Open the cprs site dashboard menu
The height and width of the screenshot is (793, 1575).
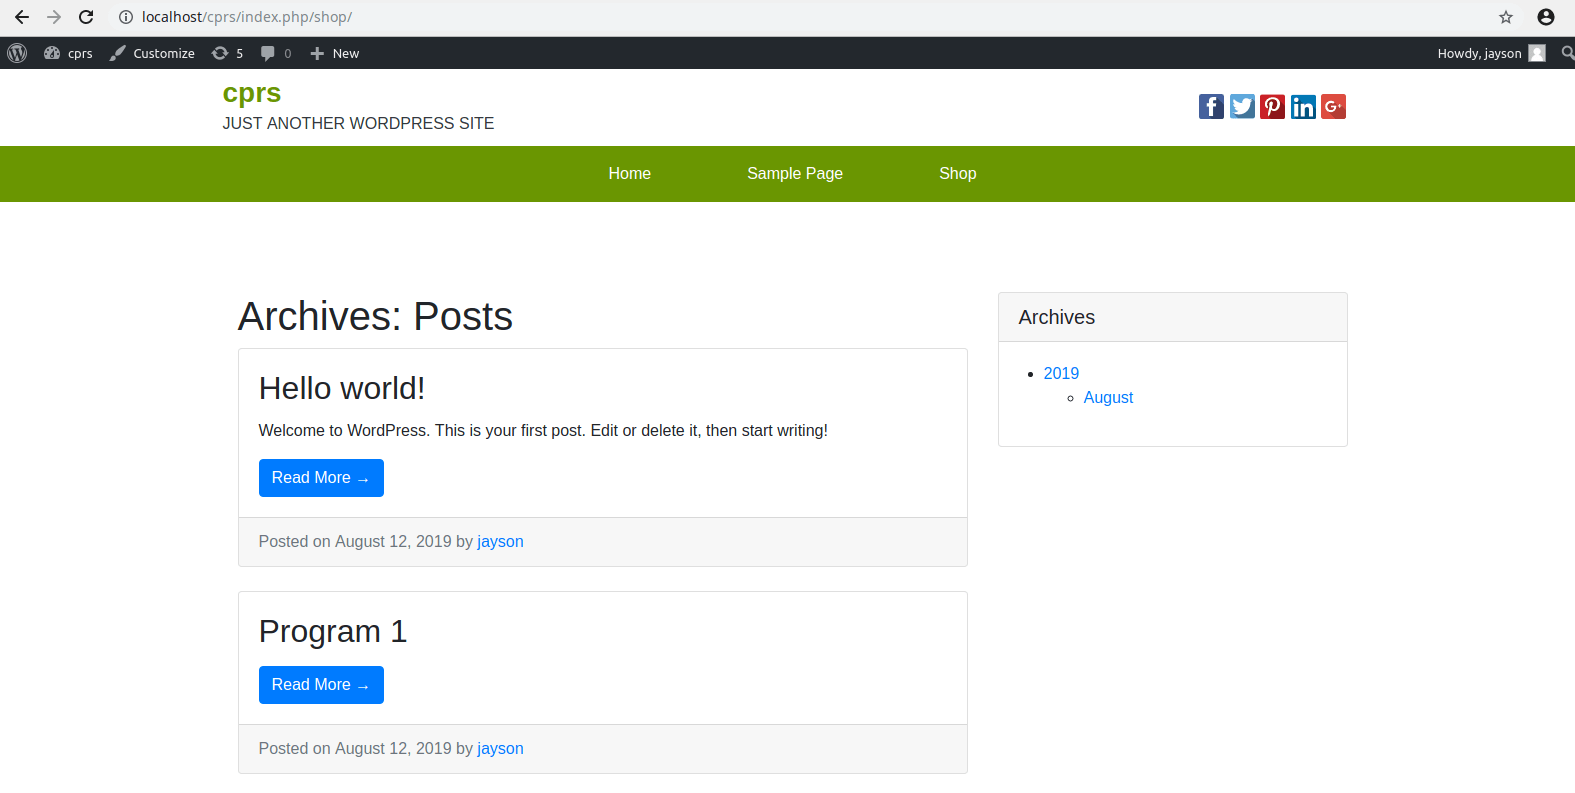(69, 53)
